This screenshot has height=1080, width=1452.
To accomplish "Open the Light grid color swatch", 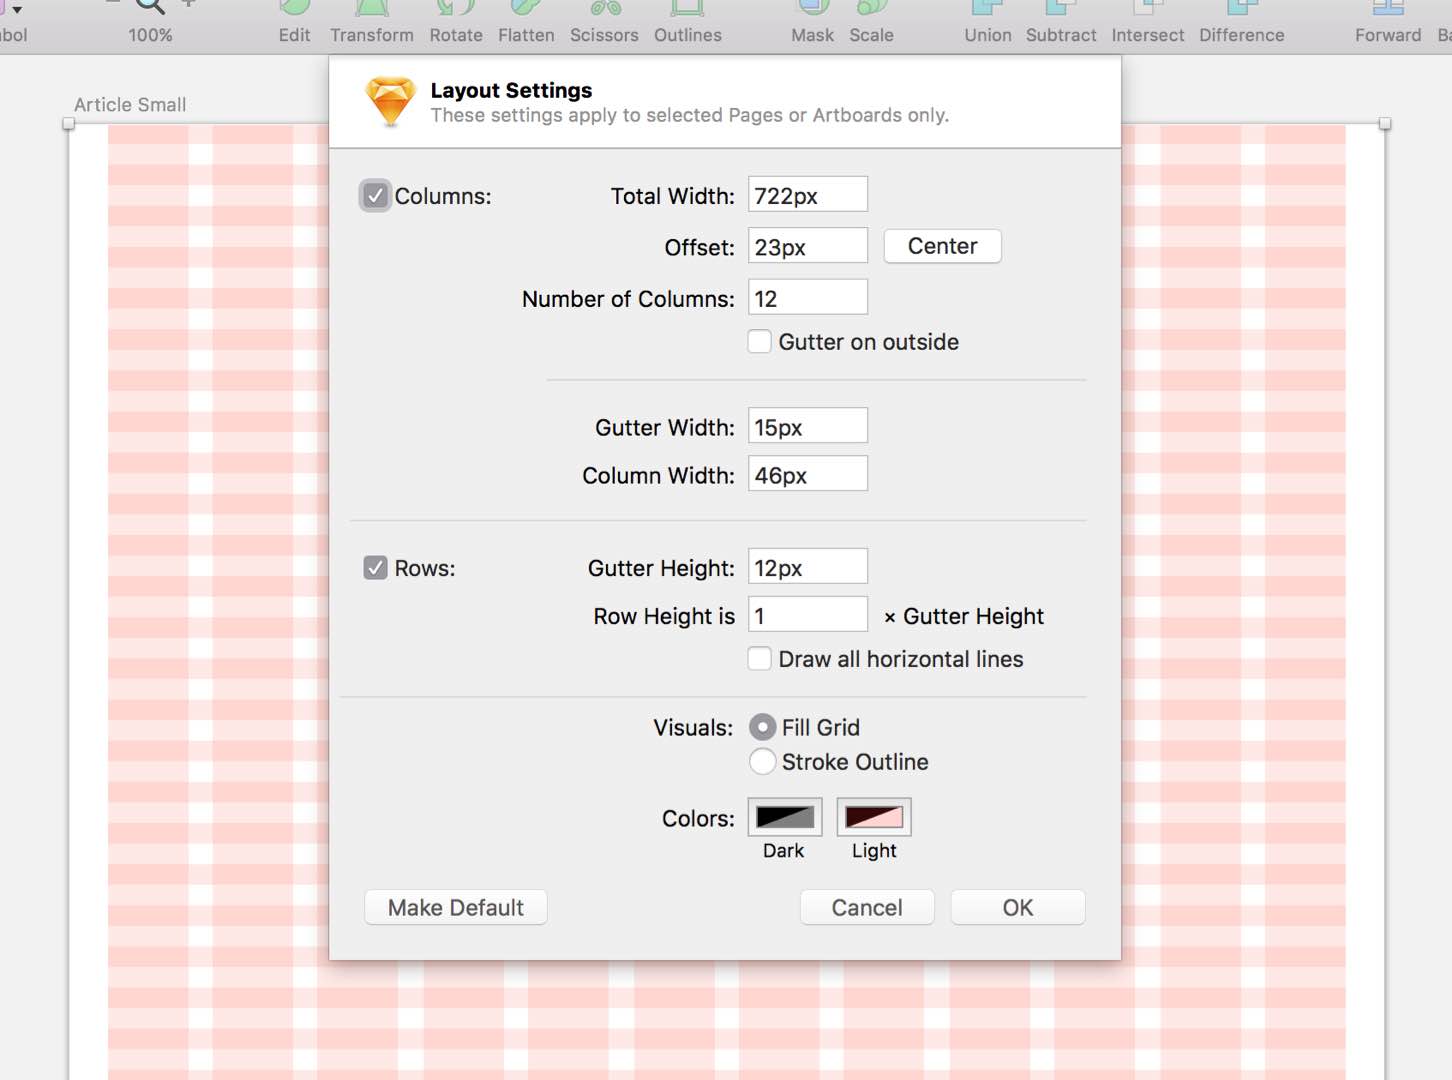I will (x=873, y=817).
